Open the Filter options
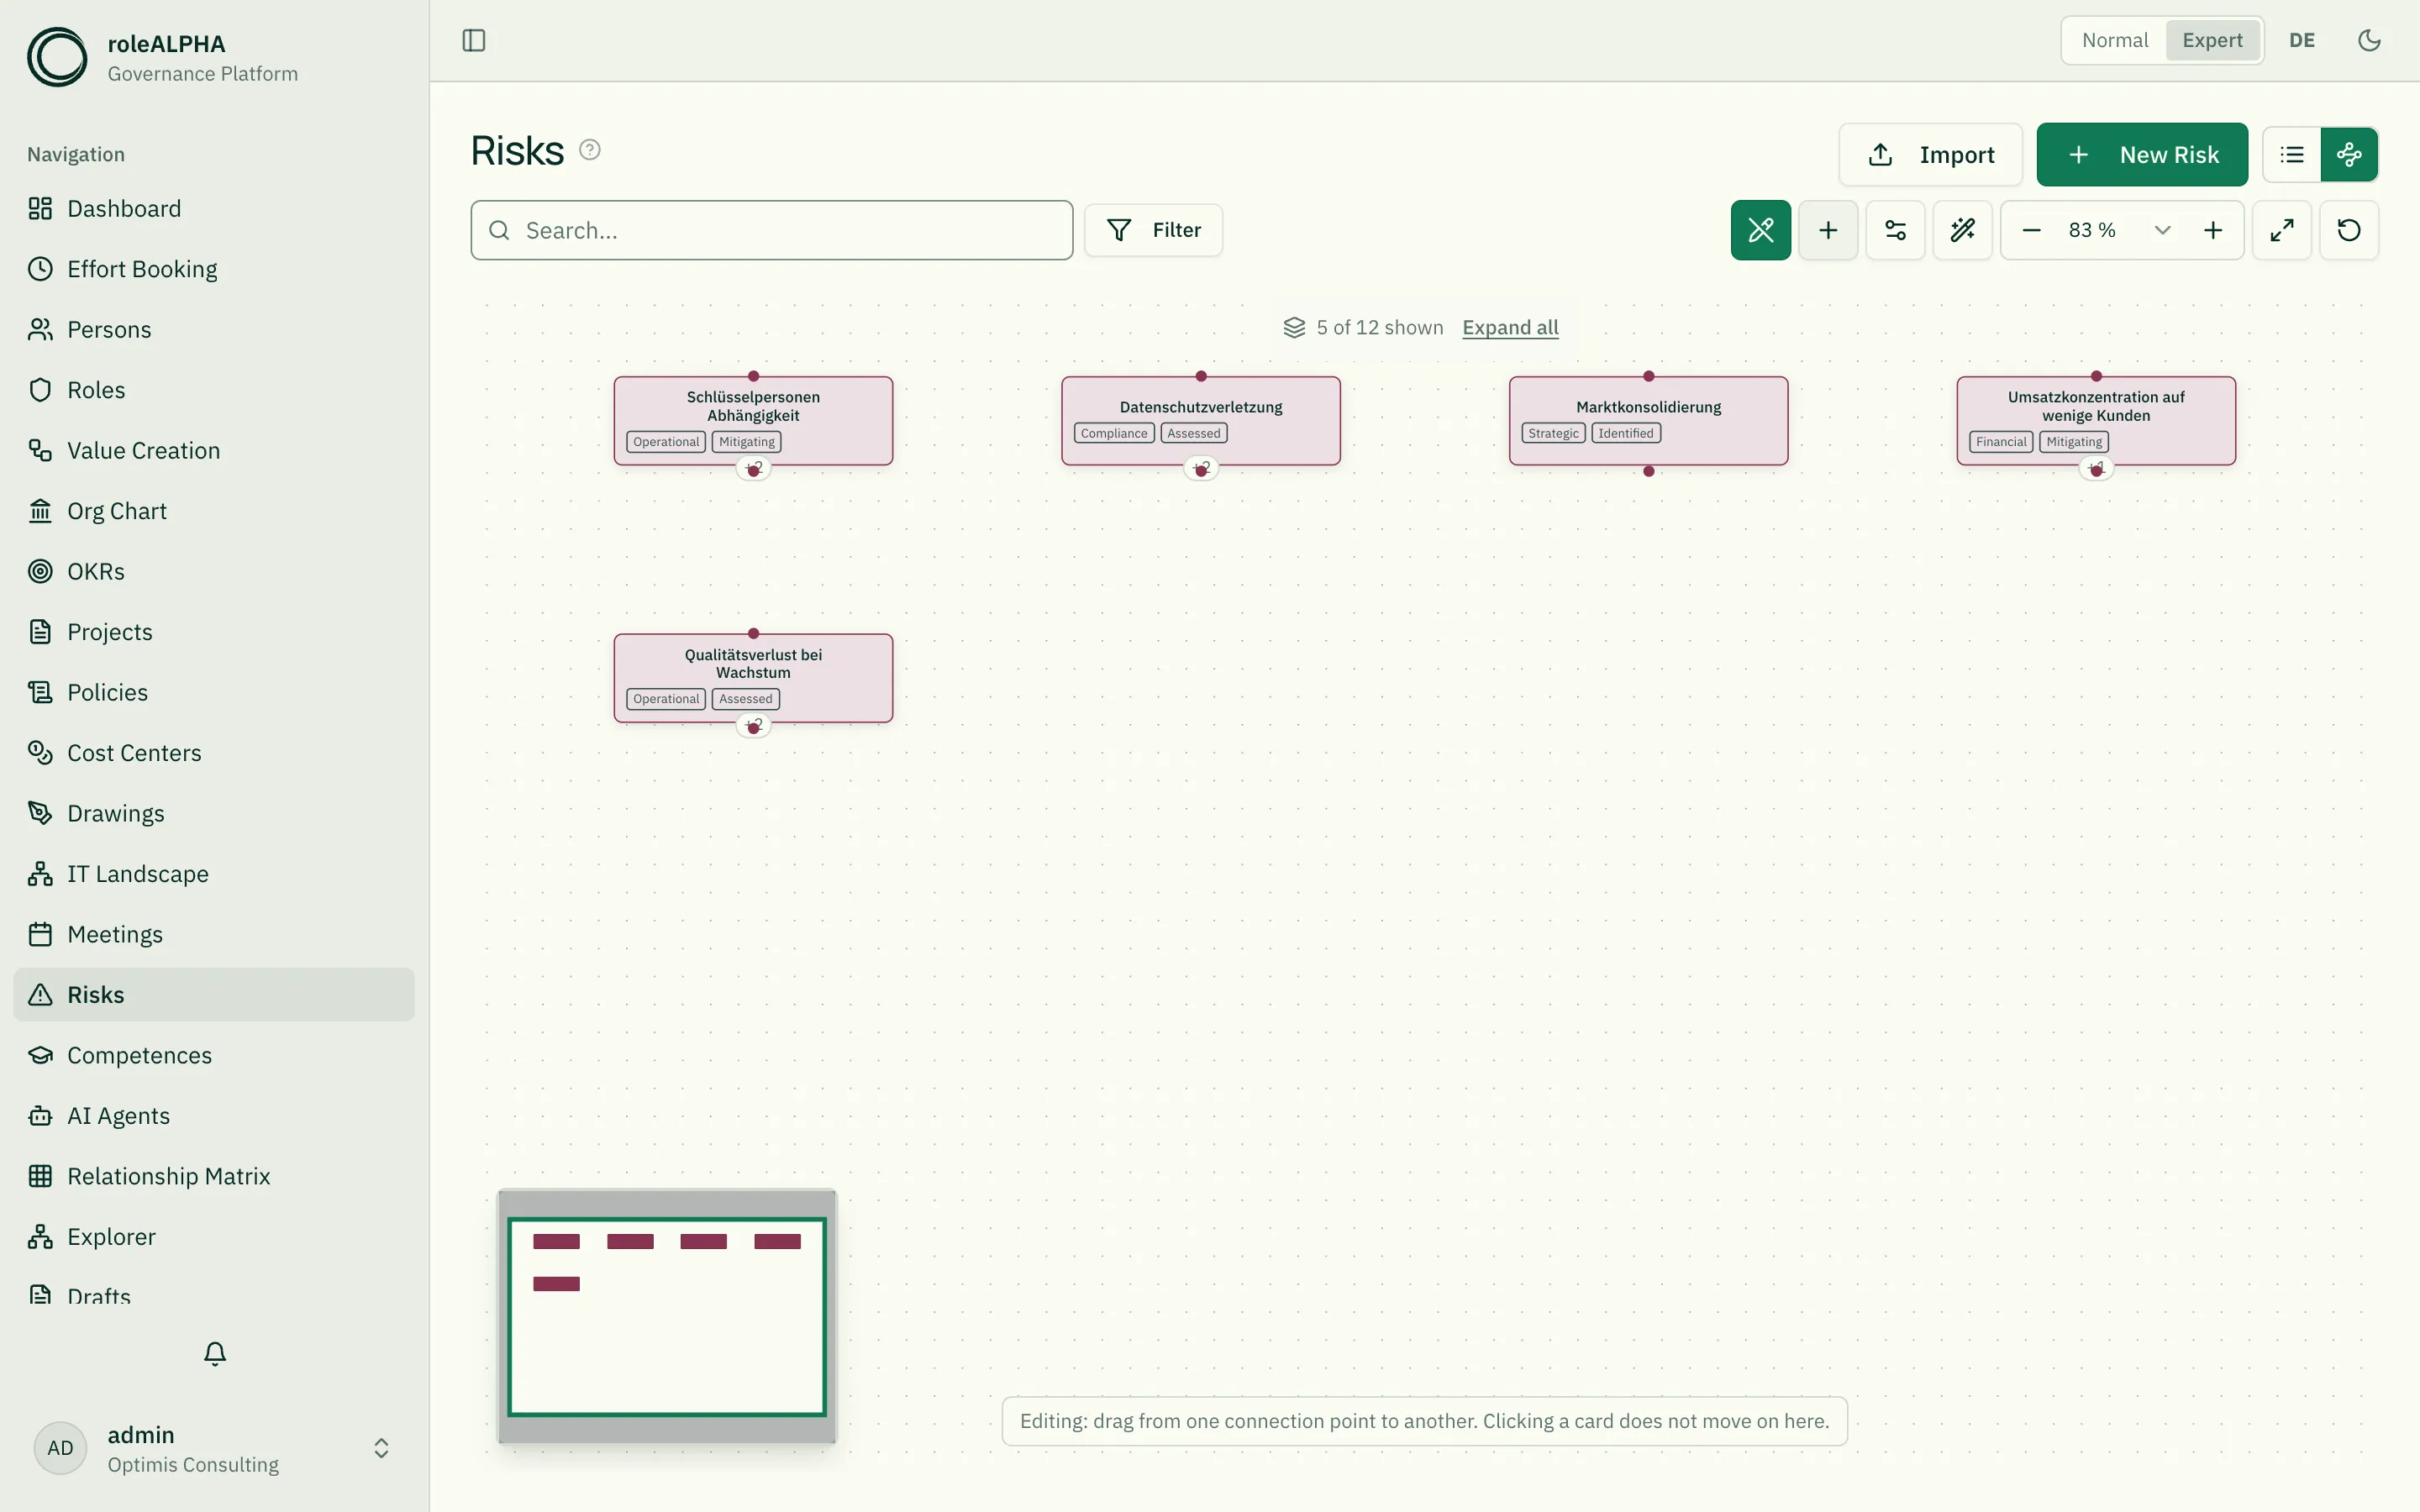The image size is (2420, 1512). click(1153, 230)
